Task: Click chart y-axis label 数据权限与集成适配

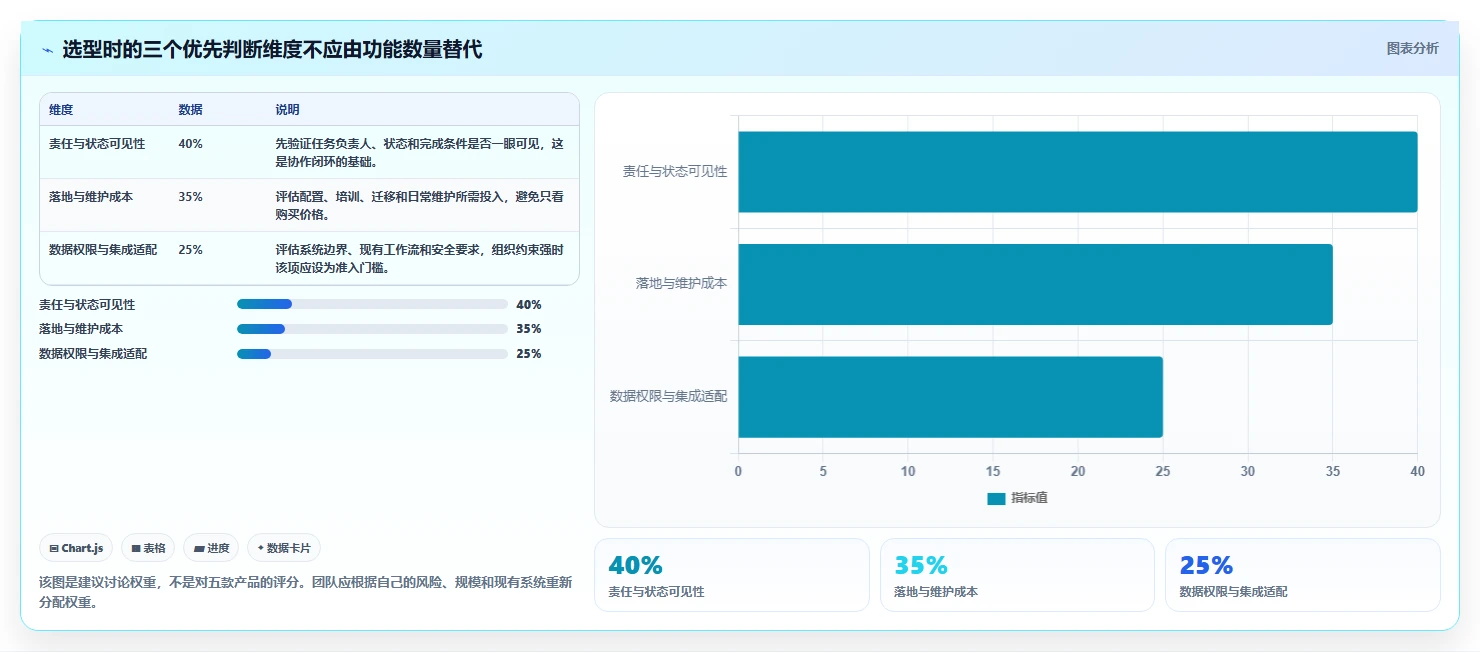Action: 669,397
